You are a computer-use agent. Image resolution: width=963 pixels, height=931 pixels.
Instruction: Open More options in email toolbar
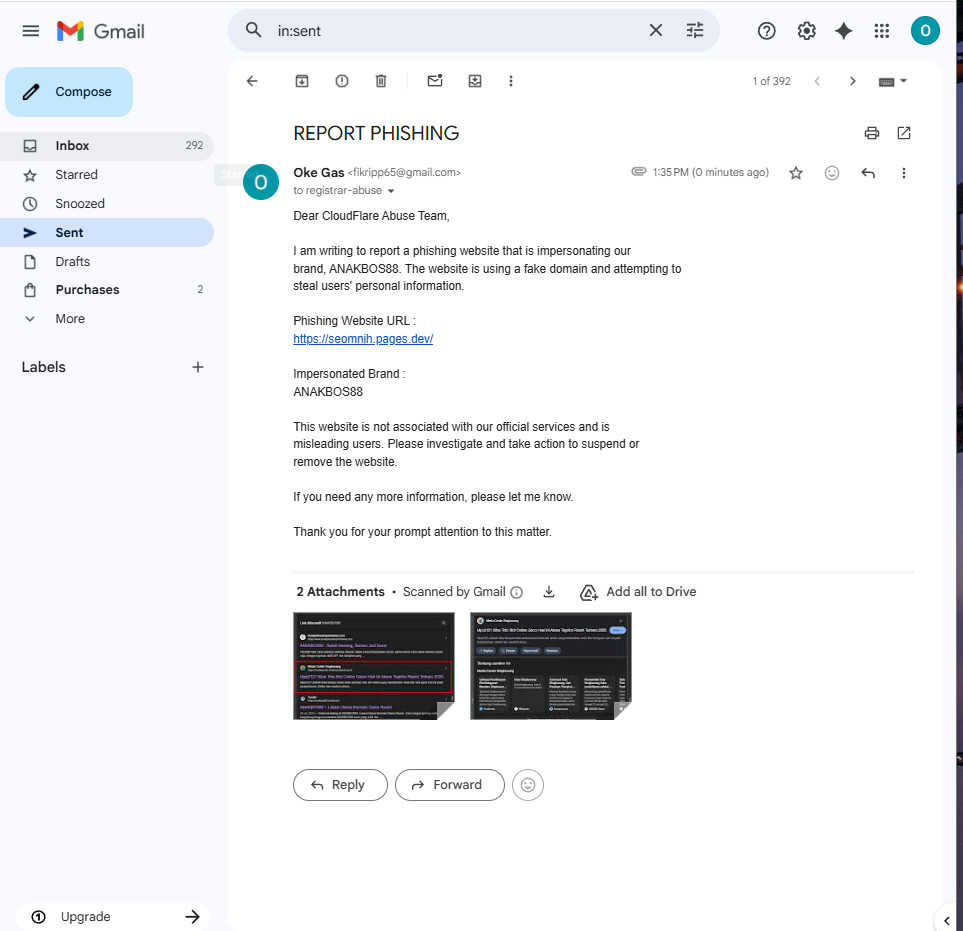(x=511, y=81)
